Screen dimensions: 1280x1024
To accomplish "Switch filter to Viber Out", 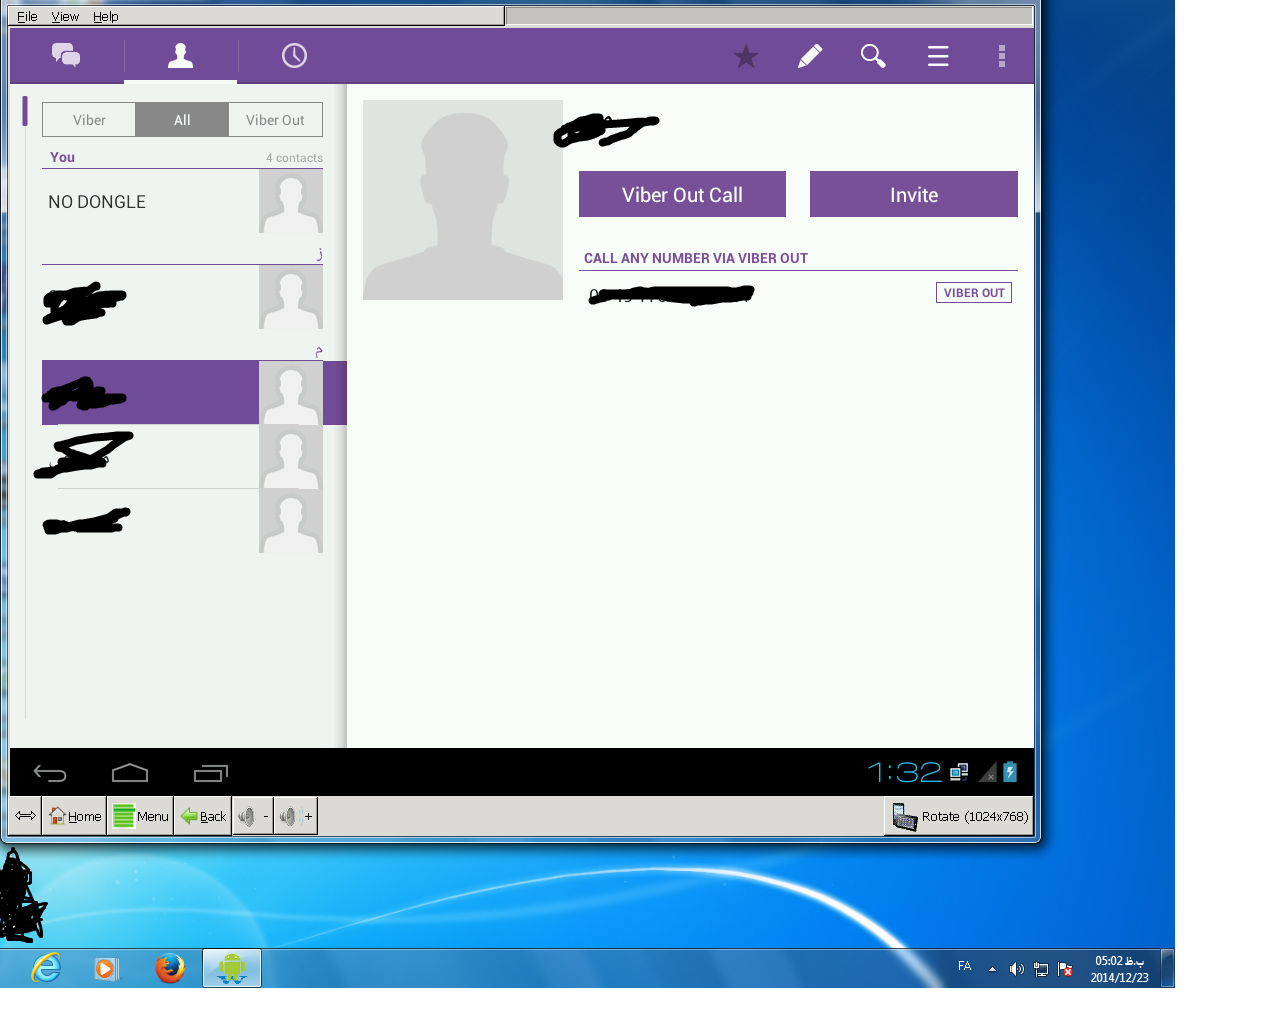I will [275, 120].
